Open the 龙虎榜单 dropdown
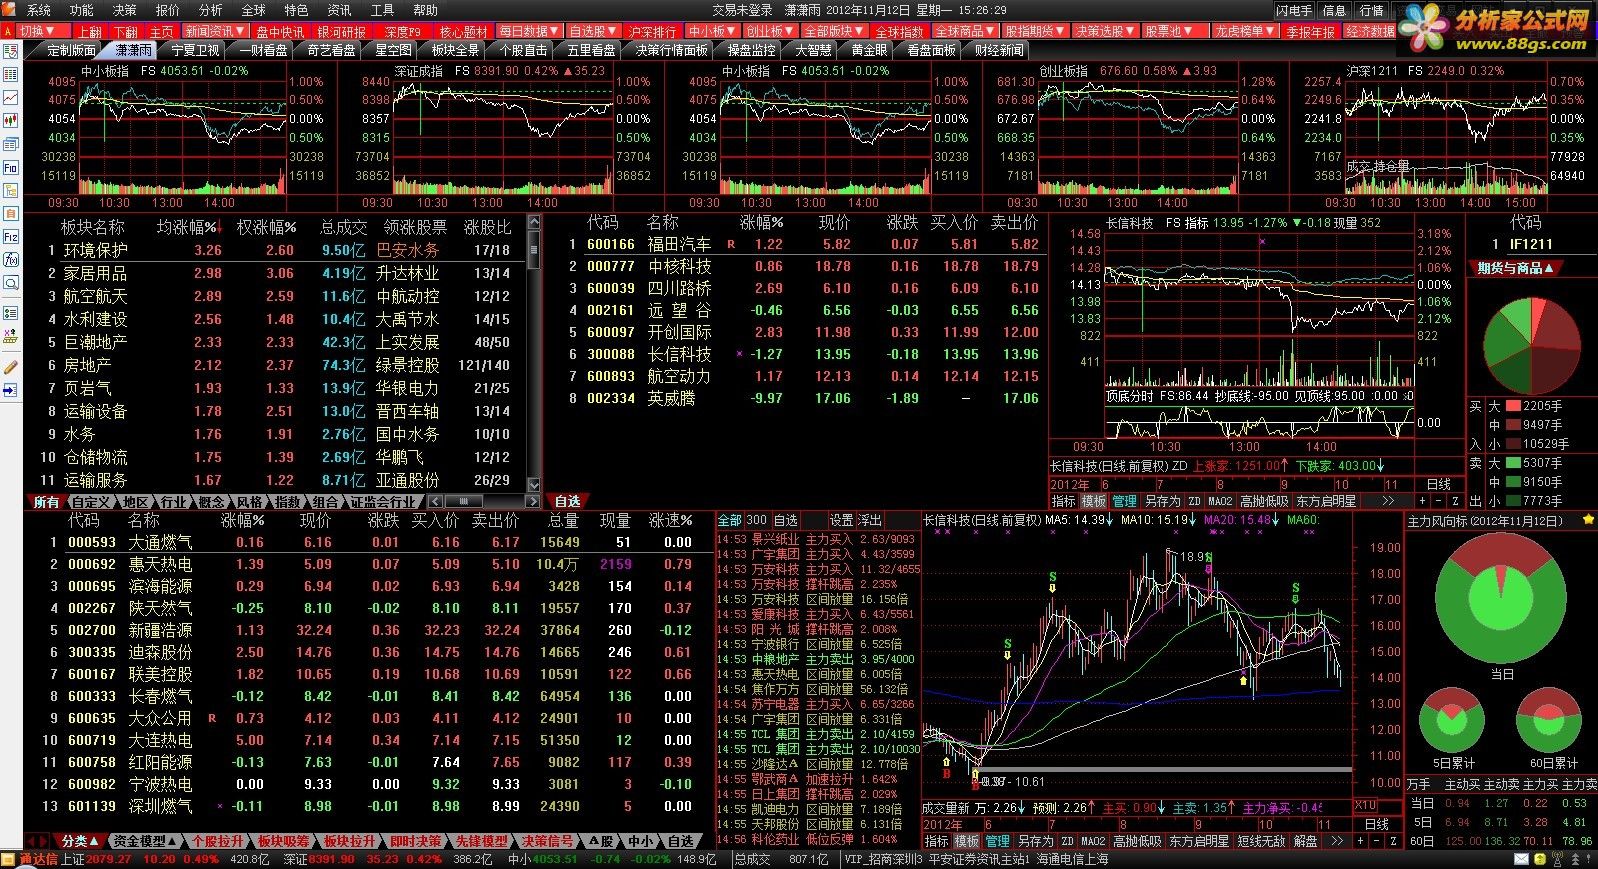This screenshot has width=1598, height=869. point(1245,31)
